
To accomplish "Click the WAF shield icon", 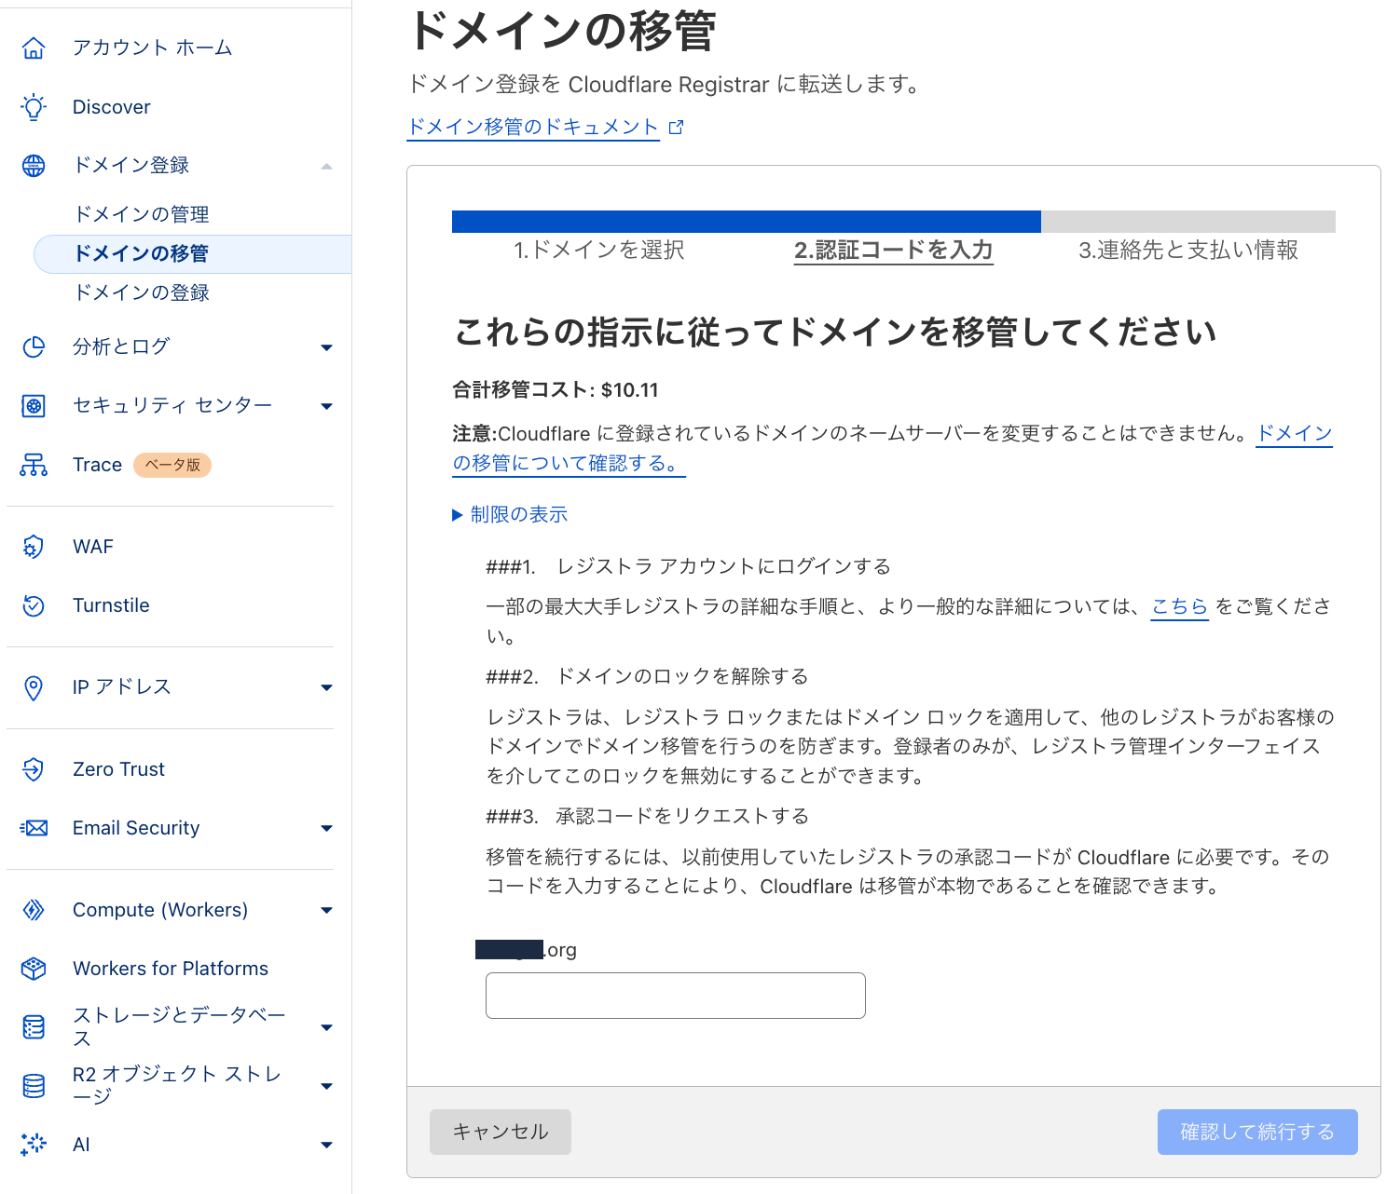I will [34, 547].
